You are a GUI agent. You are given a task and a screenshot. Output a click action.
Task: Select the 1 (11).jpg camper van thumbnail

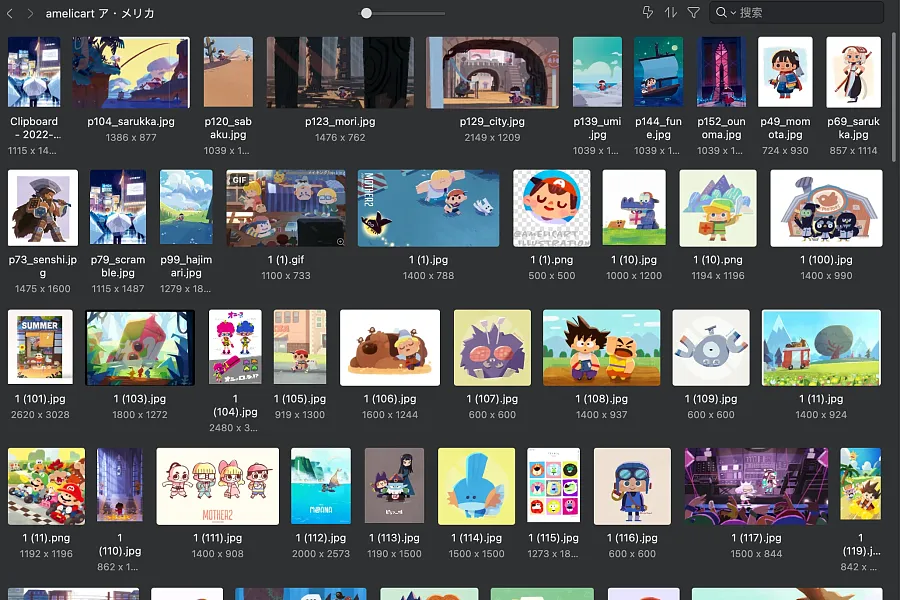(x=821, y=347)
